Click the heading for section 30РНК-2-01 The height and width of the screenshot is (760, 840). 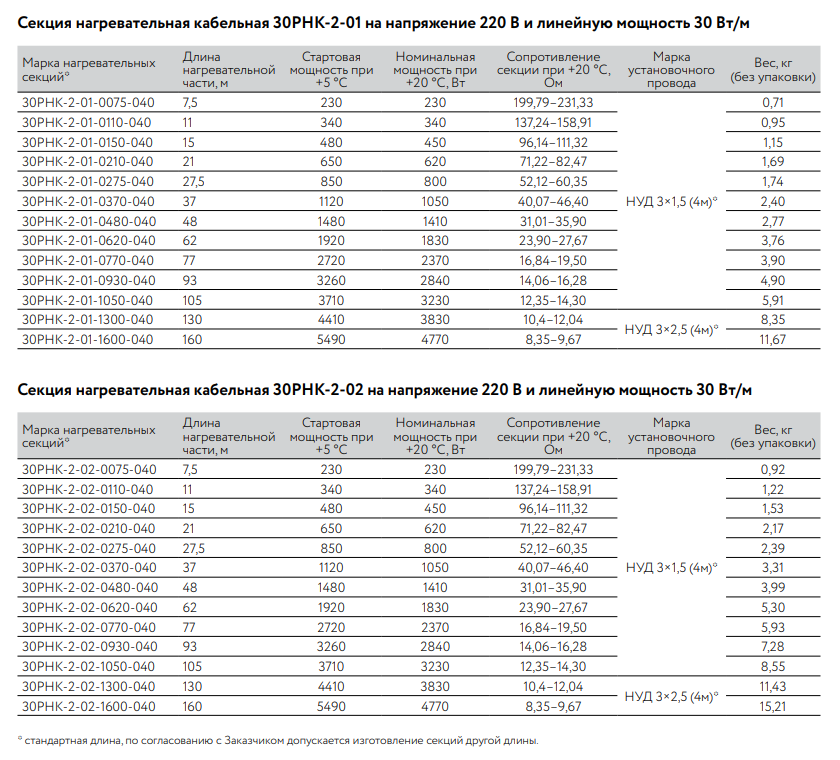pyautogui.click(x=384, y=23)
